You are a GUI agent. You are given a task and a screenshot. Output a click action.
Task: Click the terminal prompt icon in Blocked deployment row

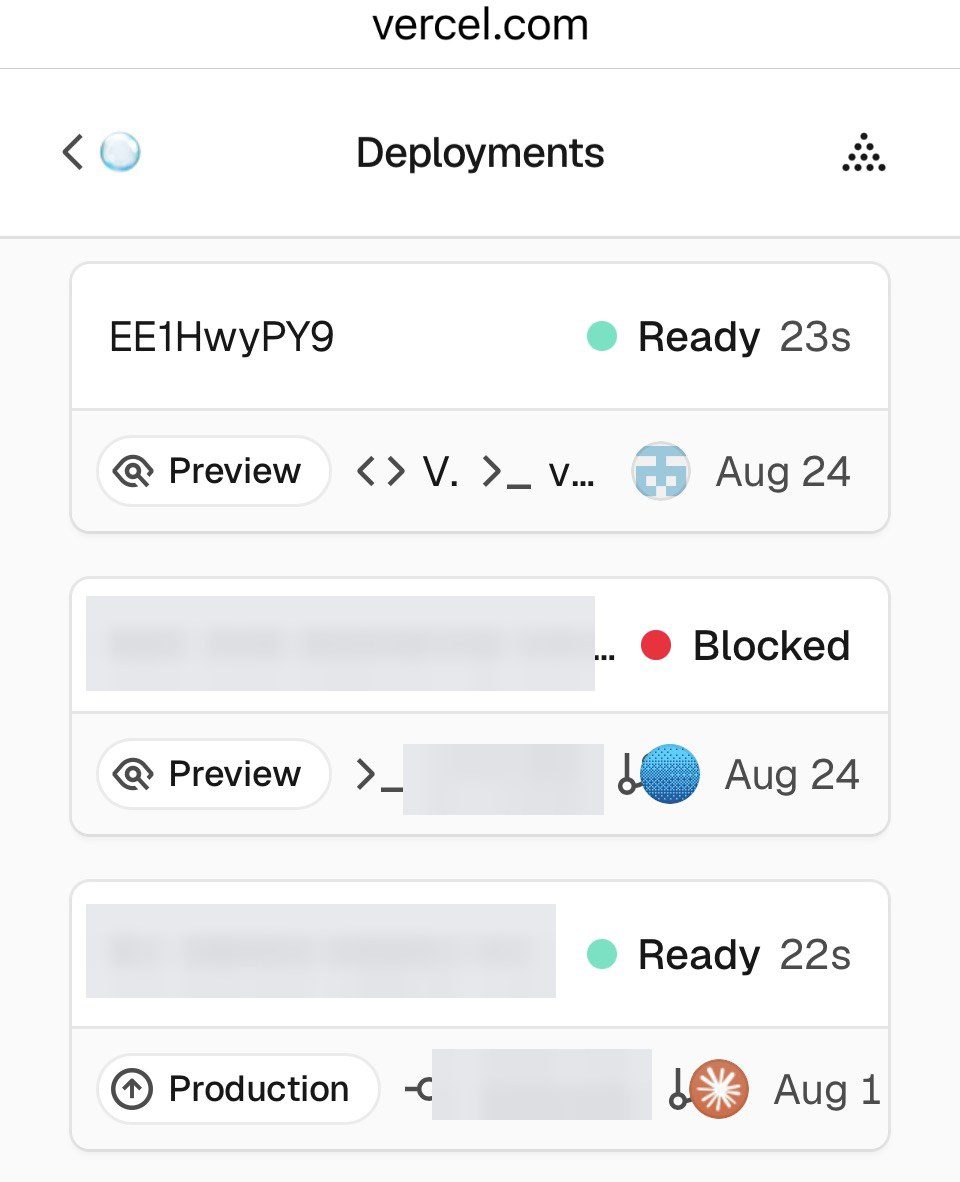click(x=378, y=775)
